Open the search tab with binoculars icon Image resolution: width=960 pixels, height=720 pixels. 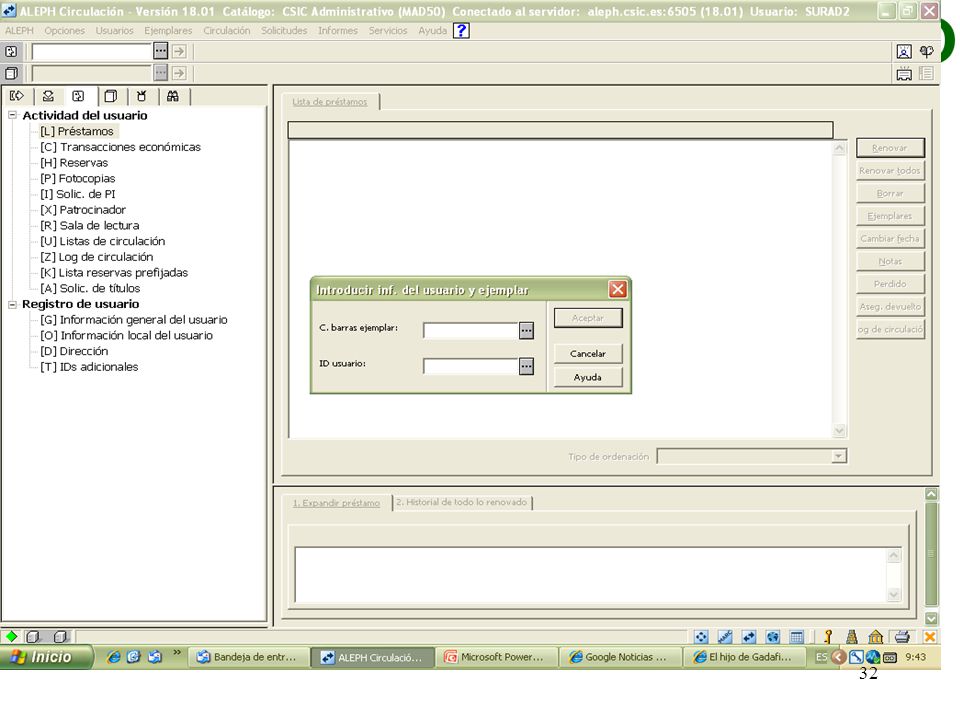coord(173,96)
